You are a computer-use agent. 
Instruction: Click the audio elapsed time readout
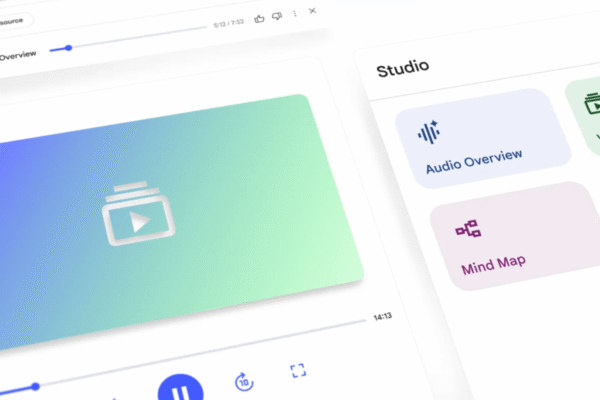click(228, 24)
